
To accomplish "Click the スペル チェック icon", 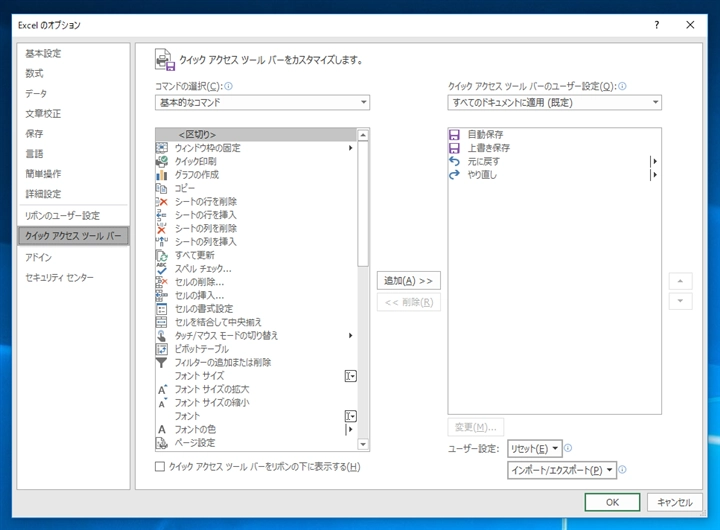I will click(x=162, y=269).
